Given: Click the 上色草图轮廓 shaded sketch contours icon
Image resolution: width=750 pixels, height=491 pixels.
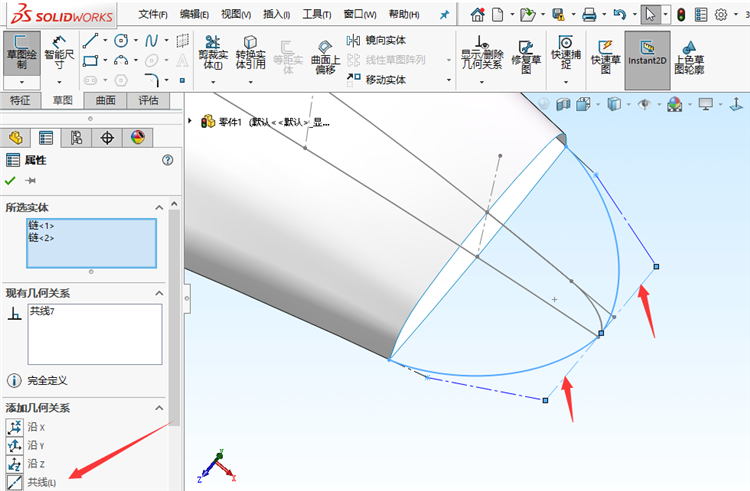Looking at the screenshot, I should point(689,57).
